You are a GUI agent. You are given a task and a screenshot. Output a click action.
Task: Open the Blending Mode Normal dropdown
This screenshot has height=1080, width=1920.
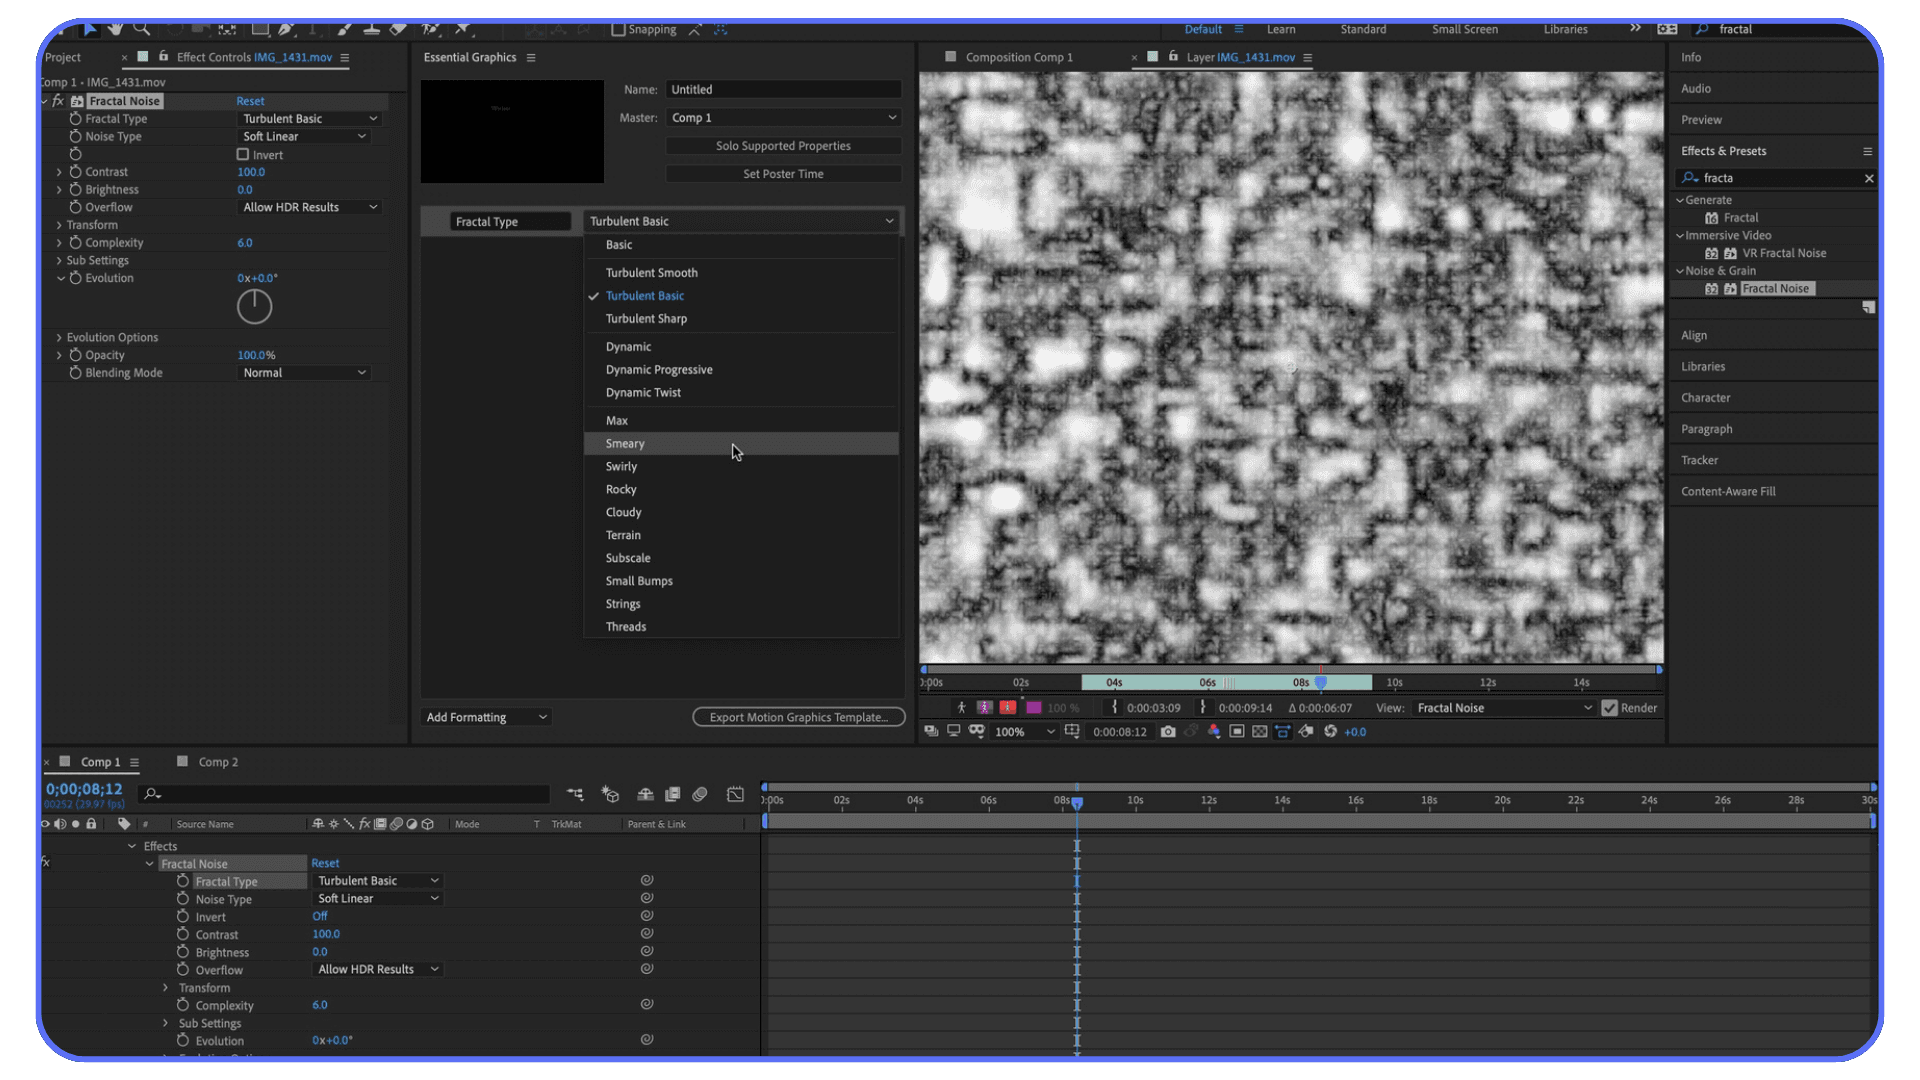pyautogui.click(x=304, y=373)
